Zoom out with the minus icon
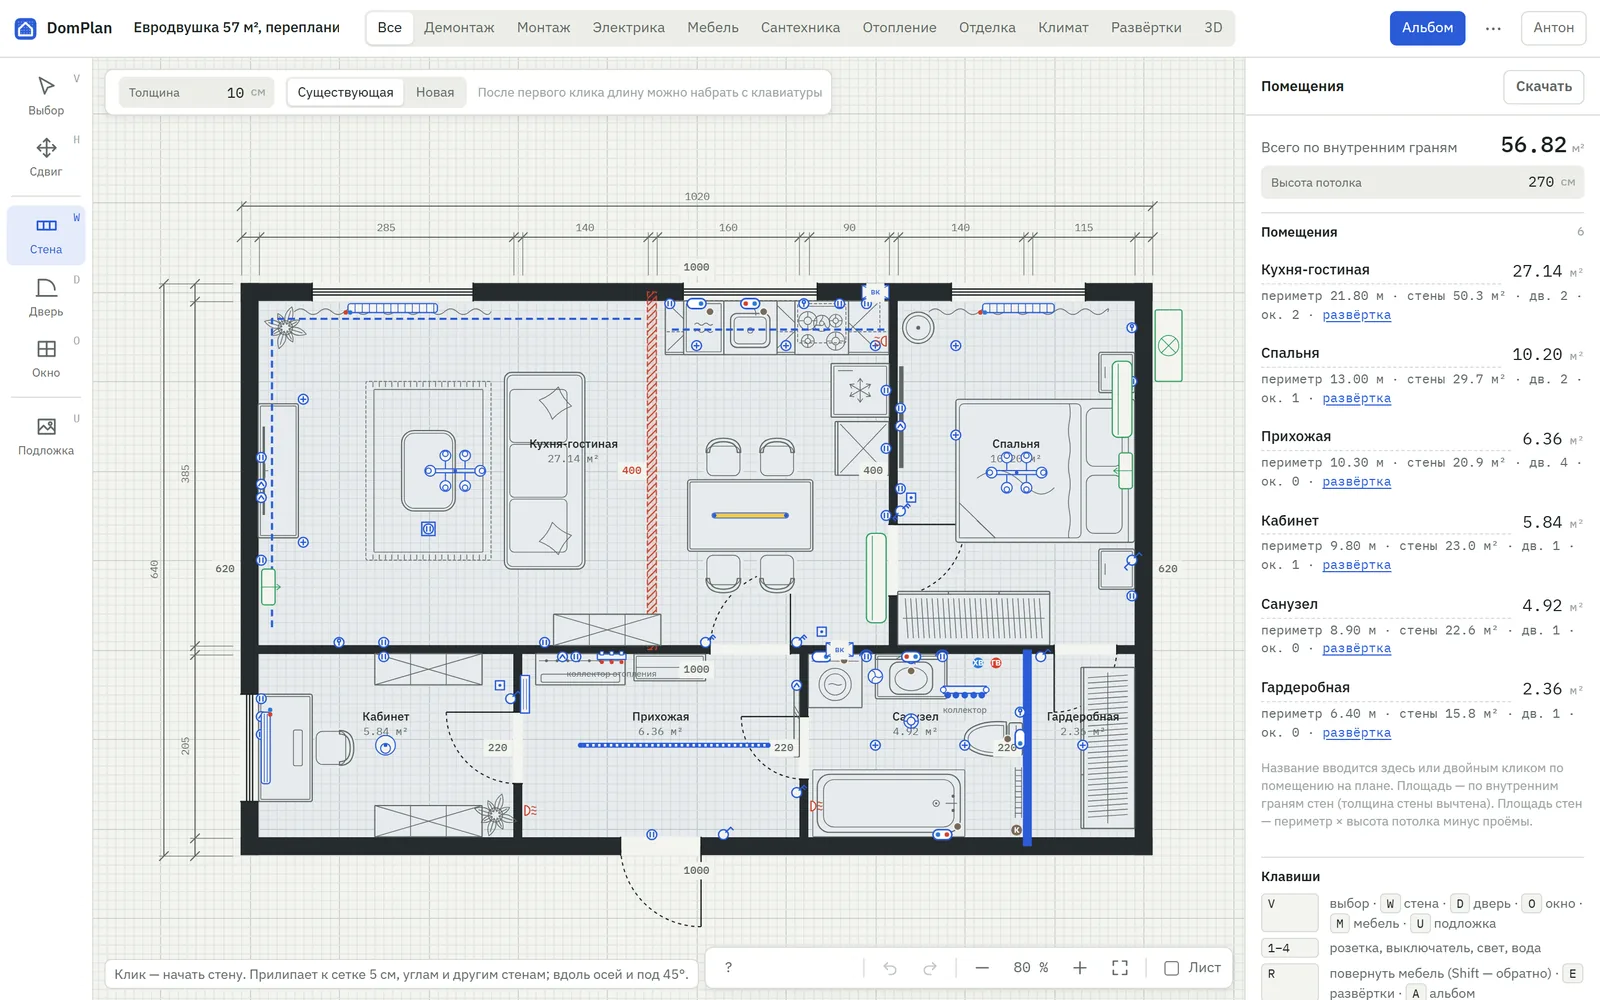The height and width of the screenshot is (1000, 1600). [982, 968]
